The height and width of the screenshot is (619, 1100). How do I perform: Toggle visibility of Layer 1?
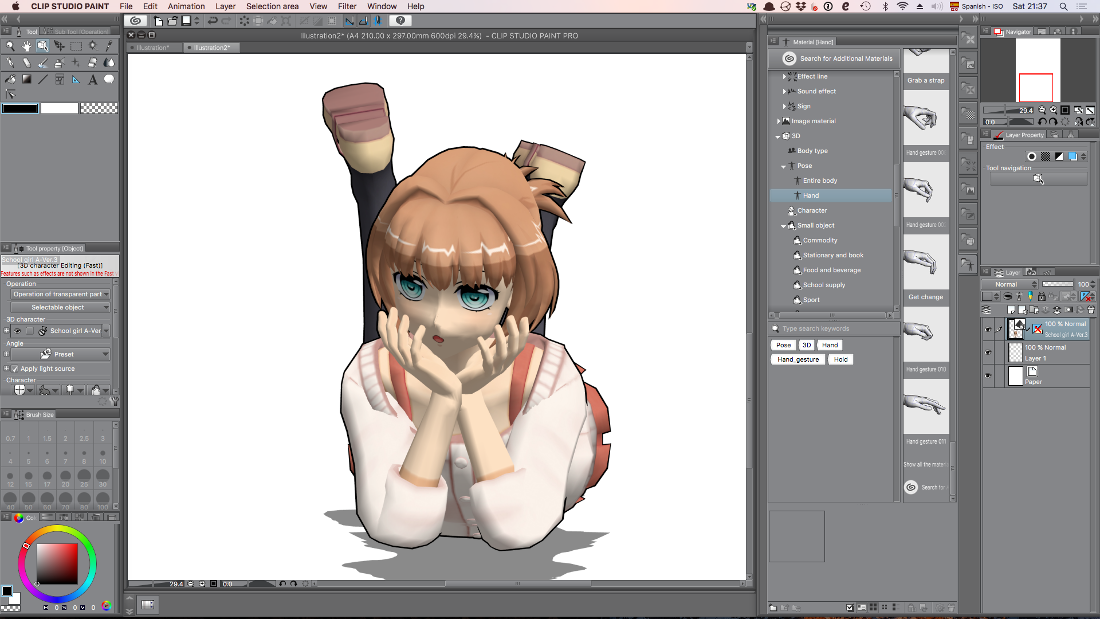(988, 351)
